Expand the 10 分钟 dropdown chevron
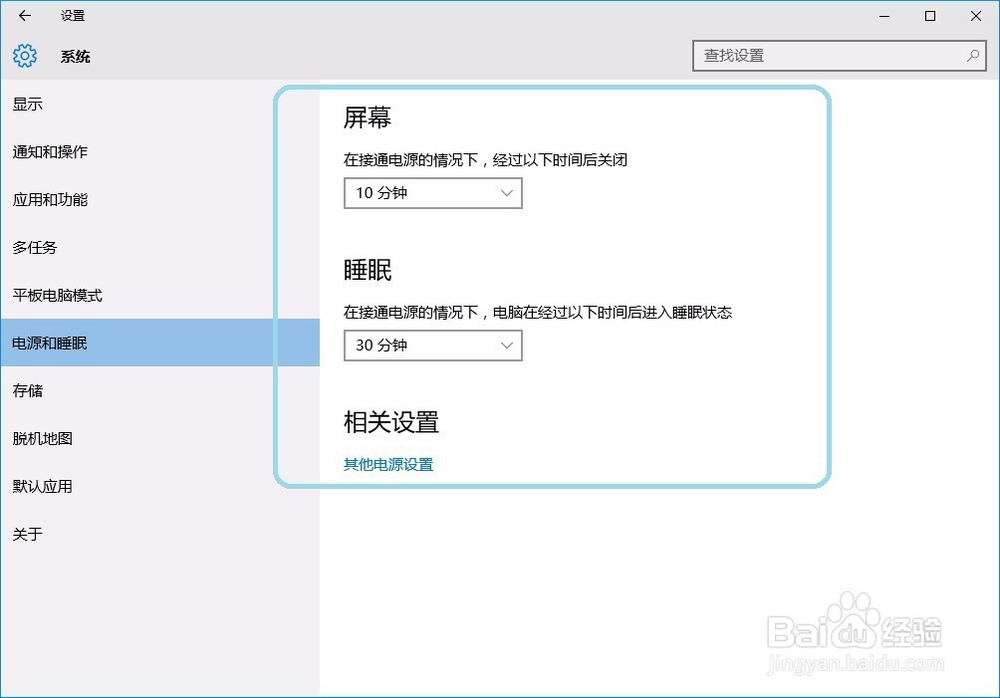Viewport: 1000px width, 698px height. coord(506,193)
